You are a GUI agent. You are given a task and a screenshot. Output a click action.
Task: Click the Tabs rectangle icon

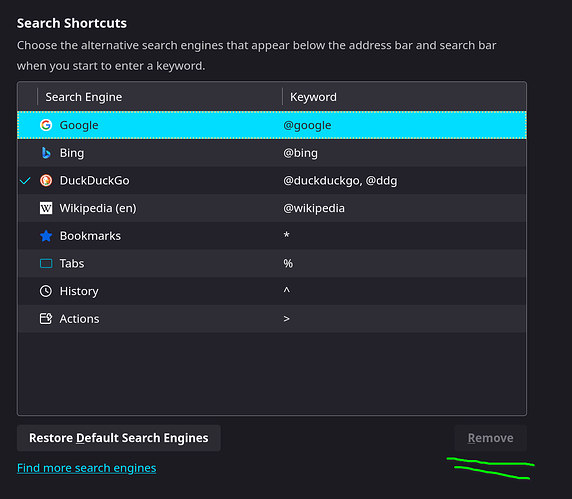pos(46,263)
